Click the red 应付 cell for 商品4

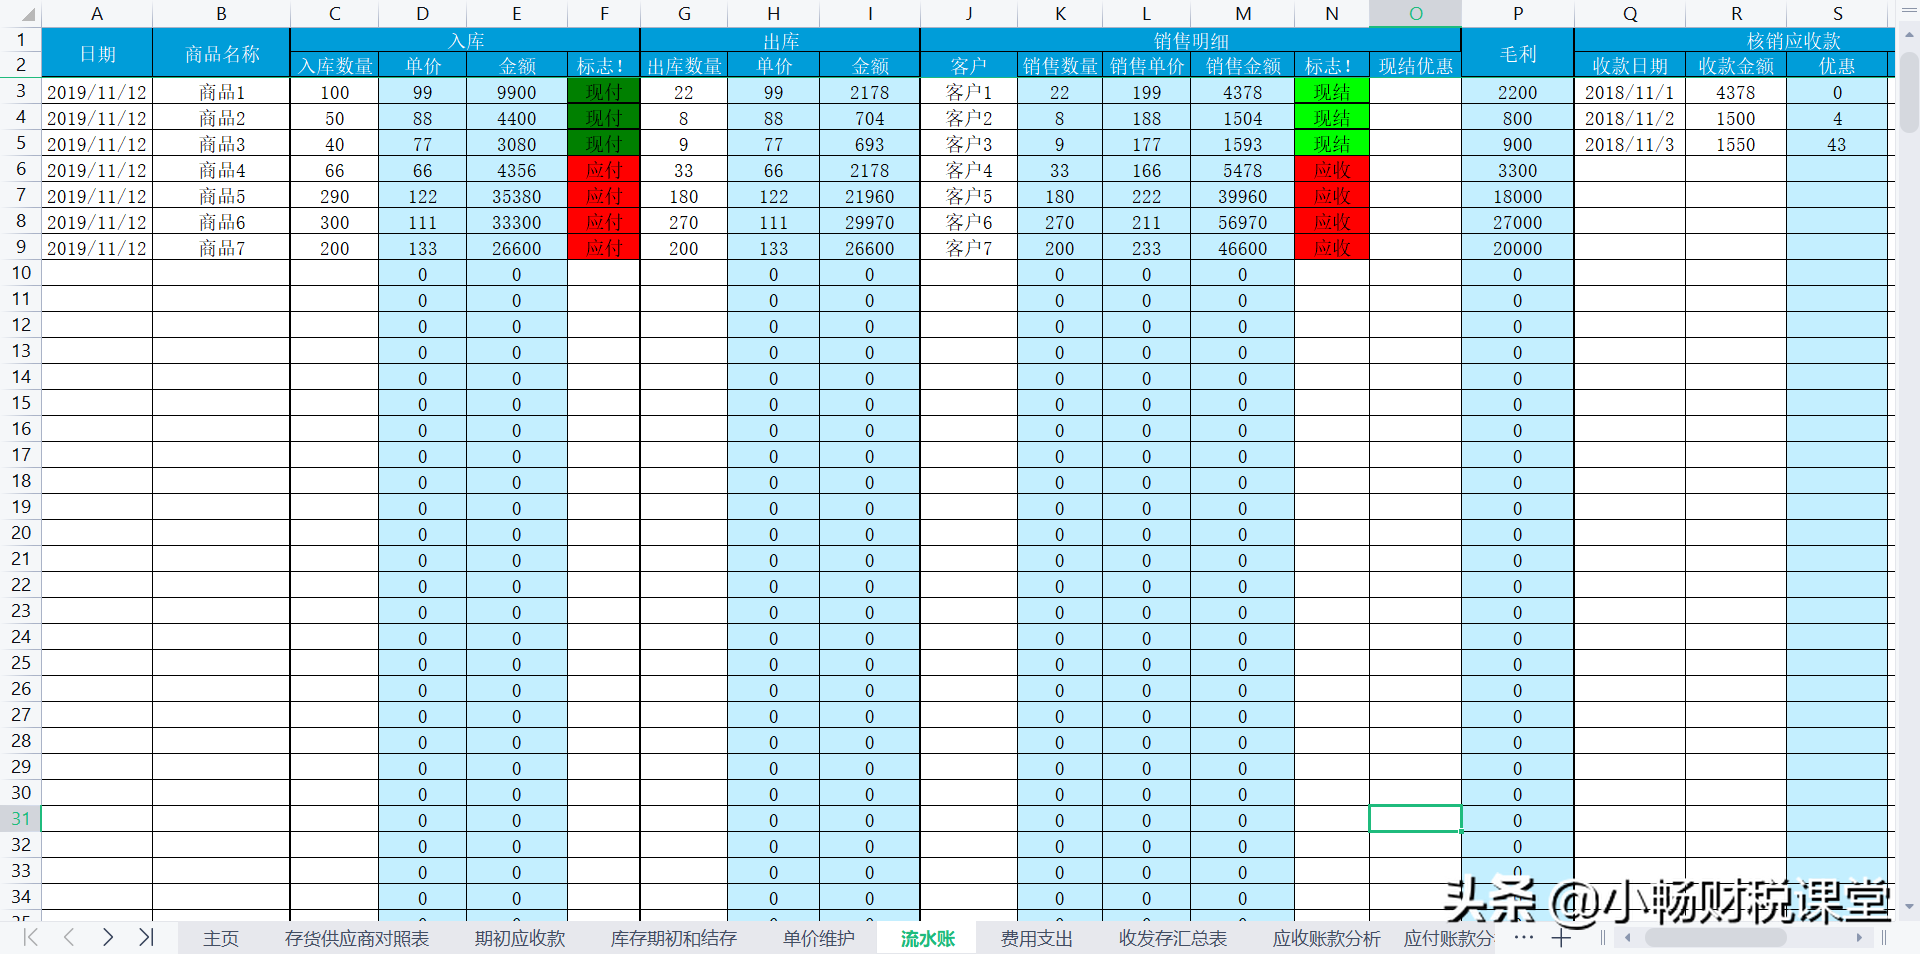tap(604, 170)
